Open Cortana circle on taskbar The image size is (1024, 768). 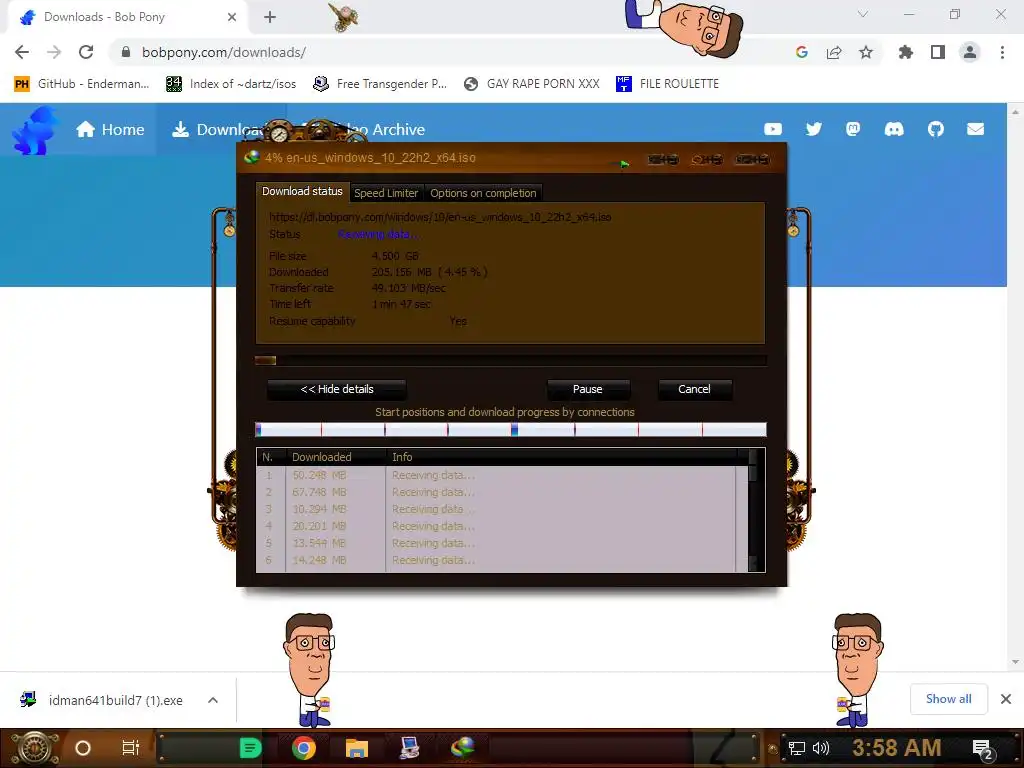click(83, 748)
